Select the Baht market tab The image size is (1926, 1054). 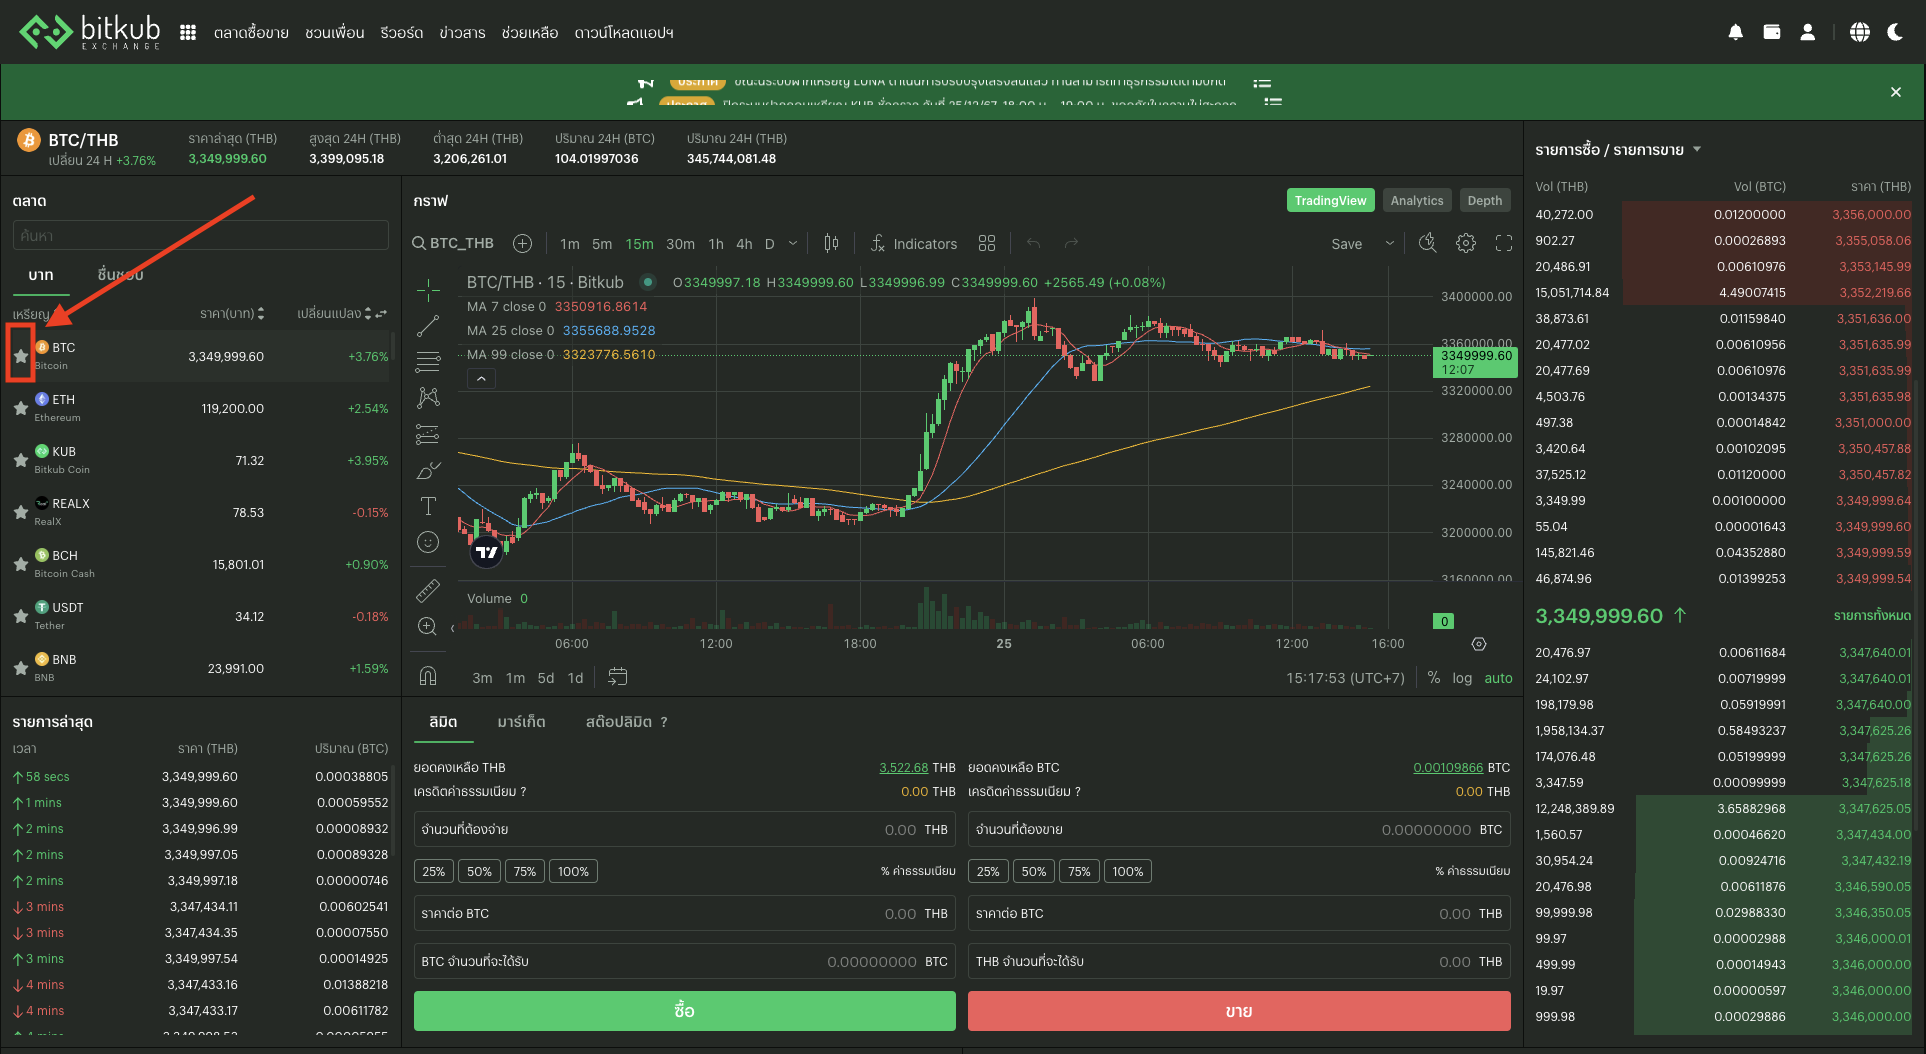[x=41, y=275]
